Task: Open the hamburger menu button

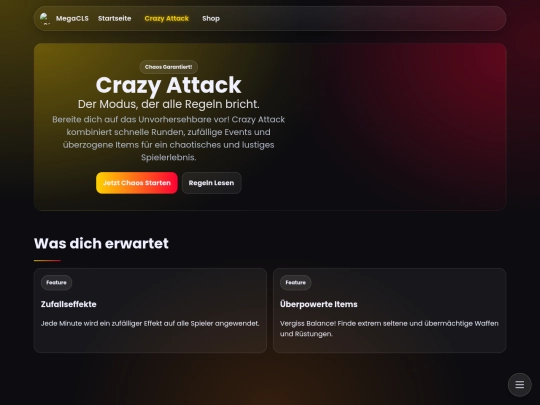Action: [x=520, y=384]
